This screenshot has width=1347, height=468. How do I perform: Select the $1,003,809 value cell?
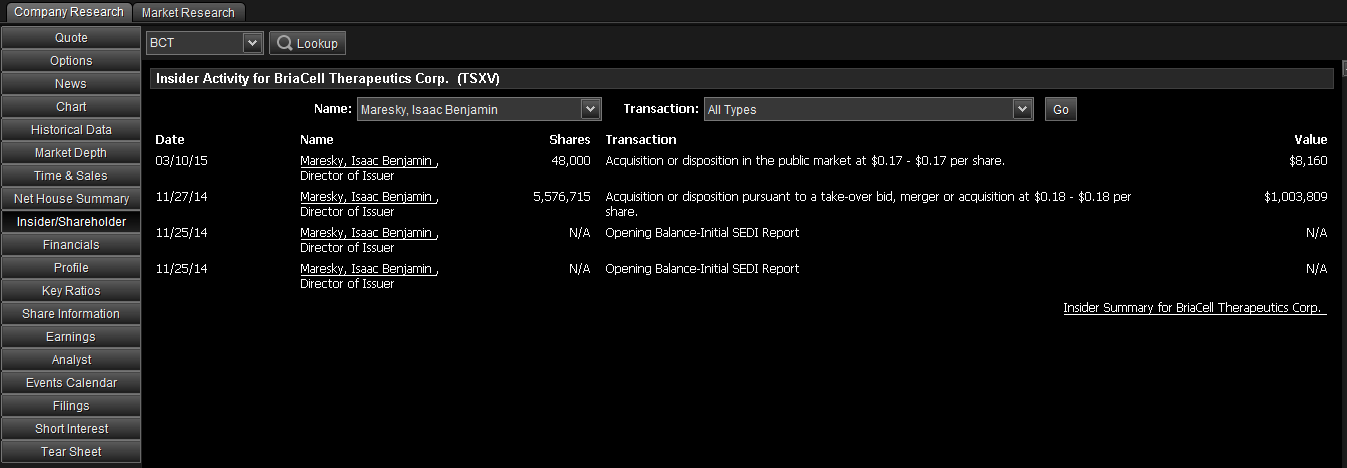[x=1296, y=198]
